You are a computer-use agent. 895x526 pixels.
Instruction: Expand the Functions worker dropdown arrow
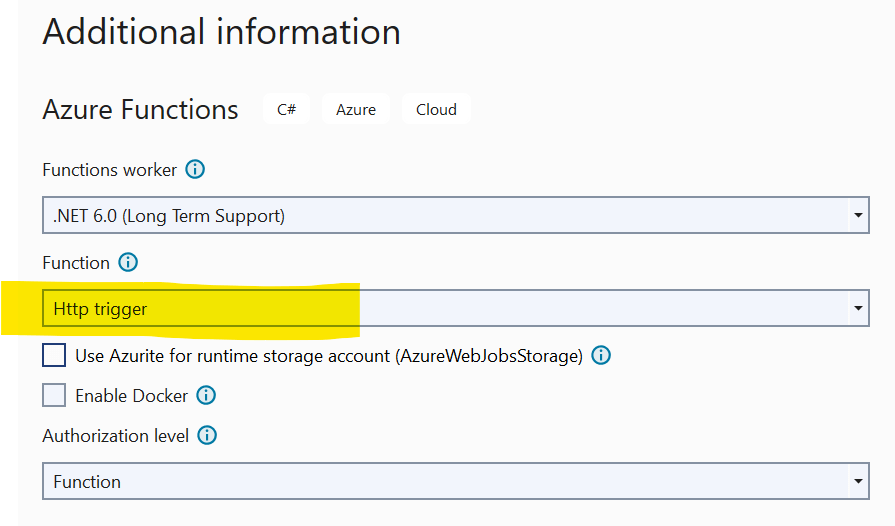click(858, 216)
